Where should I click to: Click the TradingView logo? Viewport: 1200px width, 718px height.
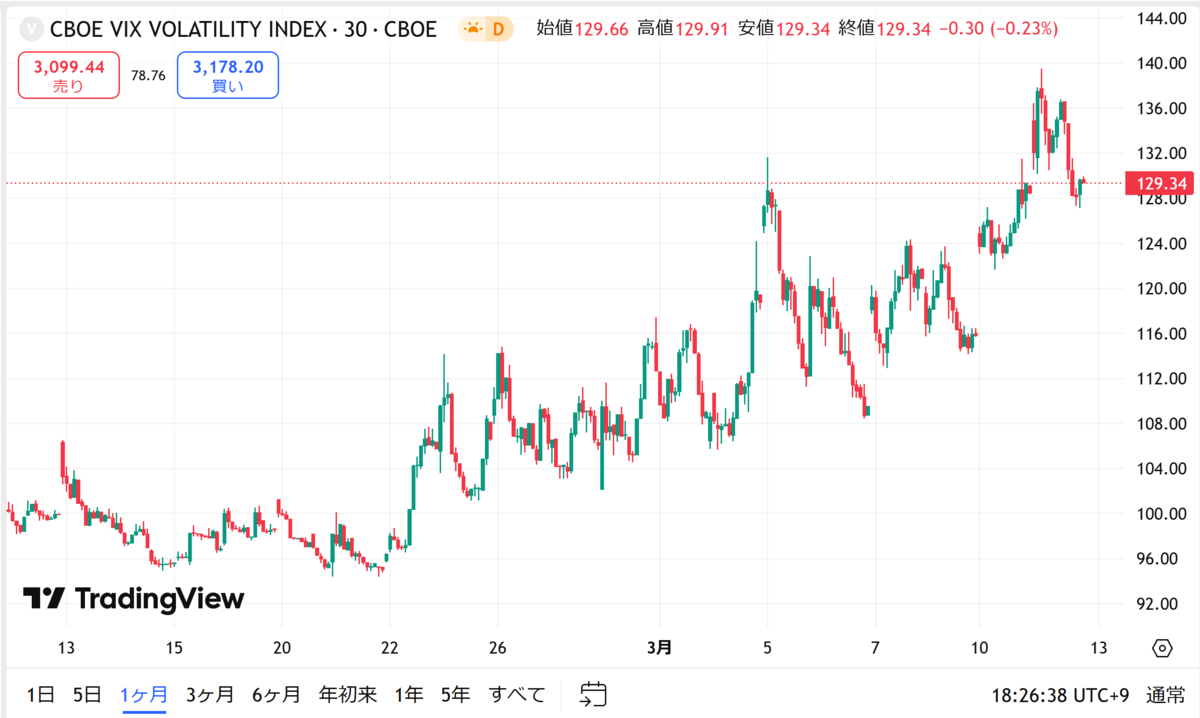(133, 598)
